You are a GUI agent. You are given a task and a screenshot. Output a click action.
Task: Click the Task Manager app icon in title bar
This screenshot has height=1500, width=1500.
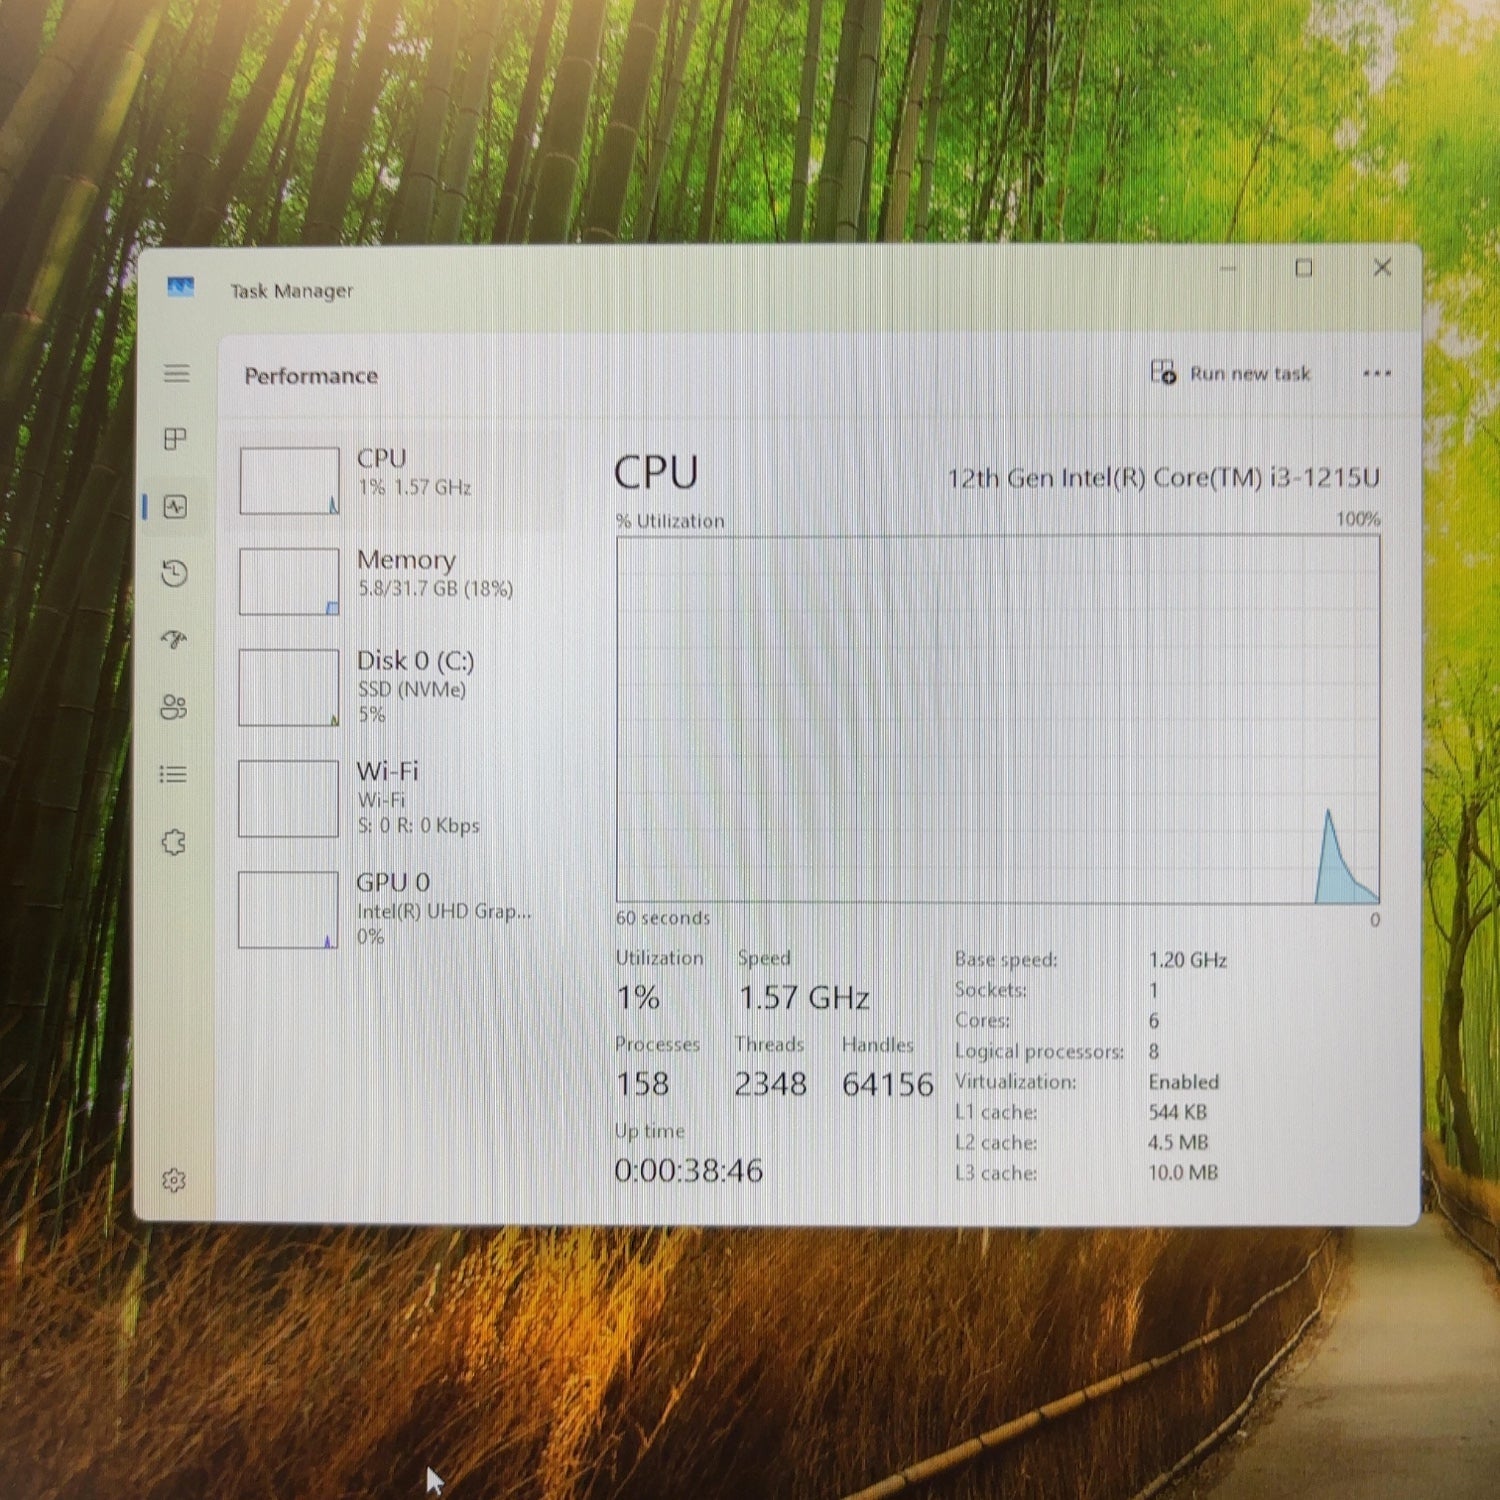181,288
